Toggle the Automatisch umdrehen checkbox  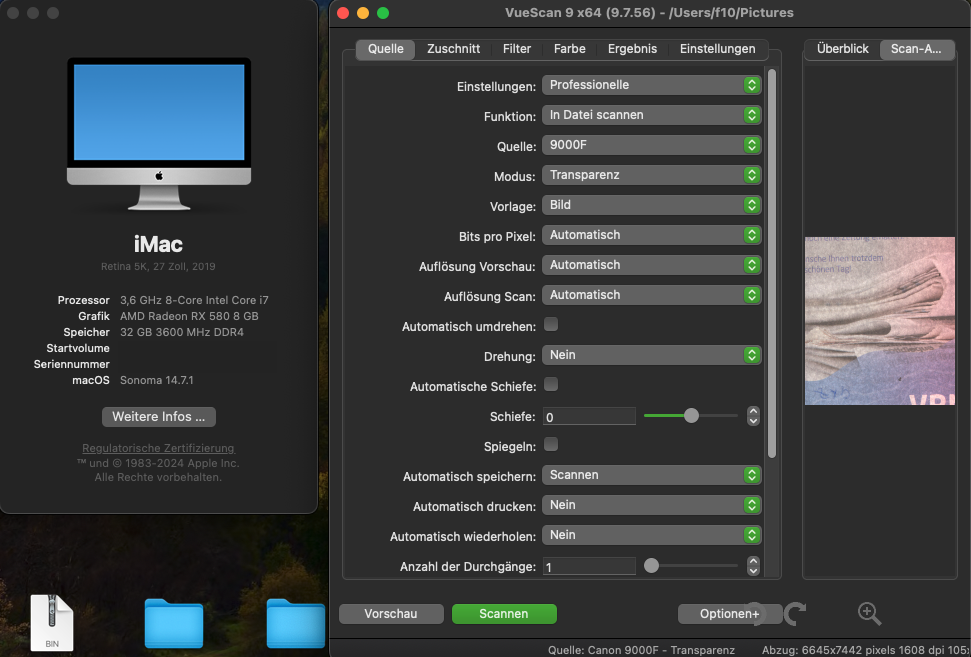[x=551, y=324]
